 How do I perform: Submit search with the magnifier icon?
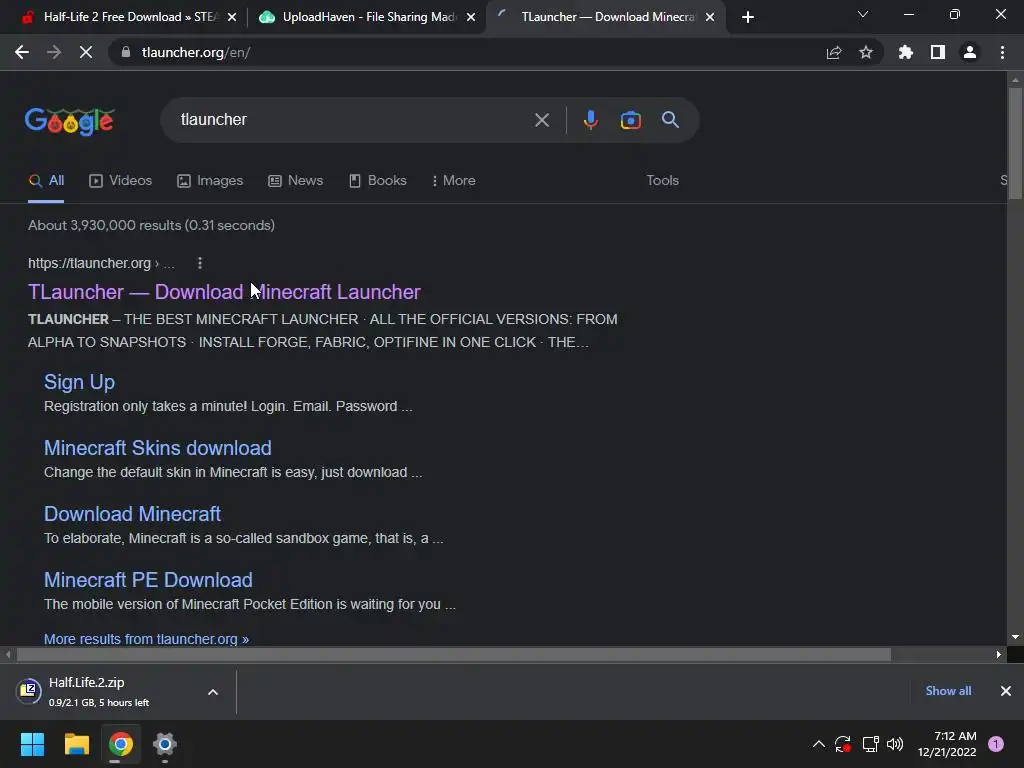point(670,120)
